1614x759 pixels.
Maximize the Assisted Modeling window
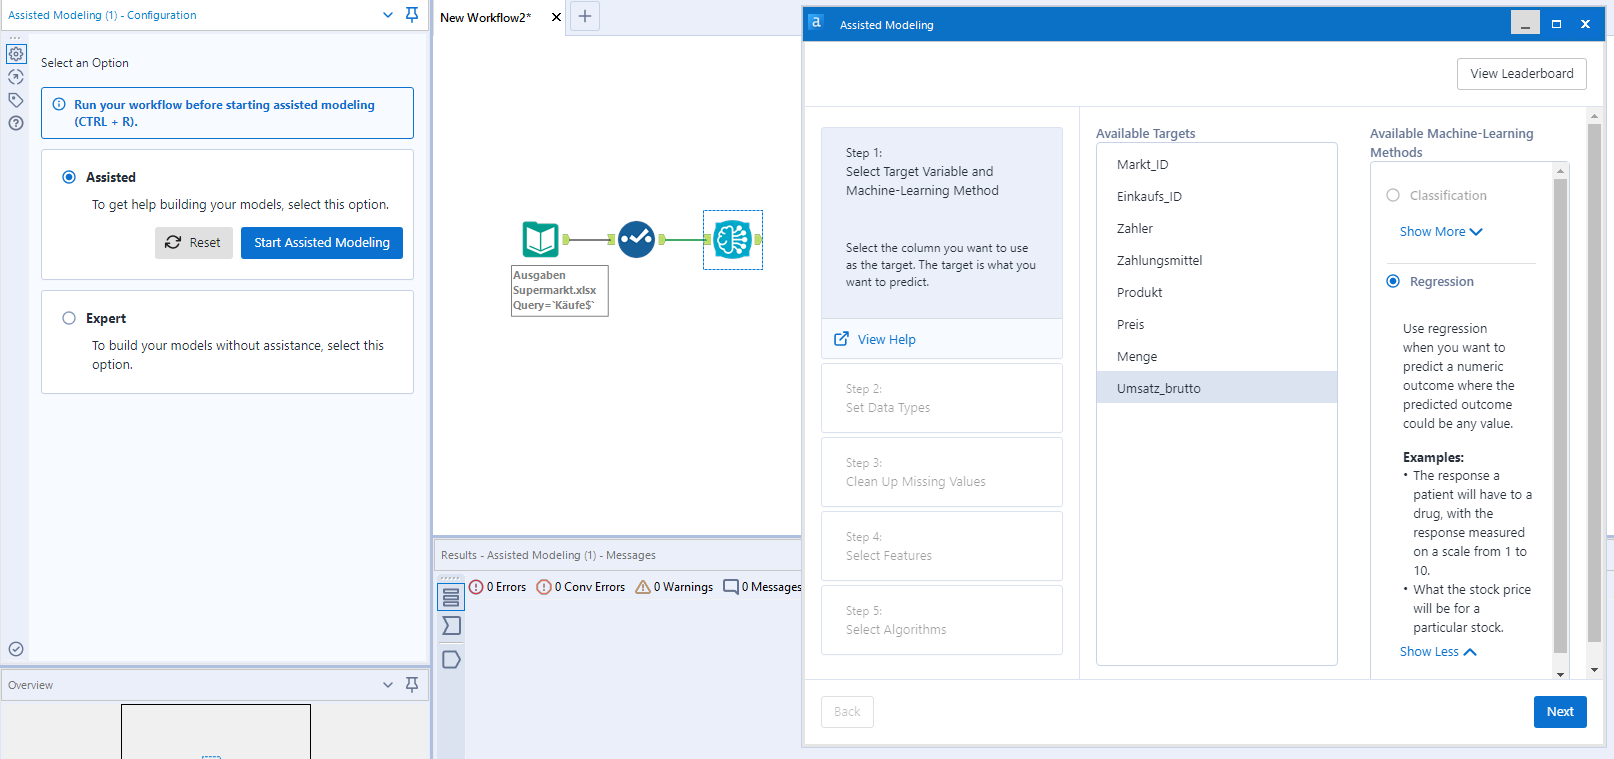(1556, 23)
